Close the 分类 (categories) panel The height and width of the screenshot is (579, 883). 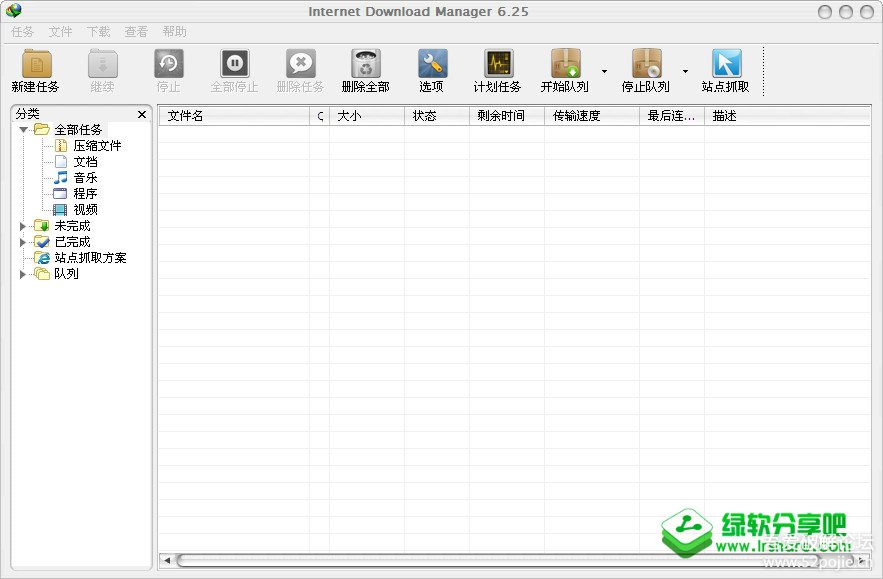(141, 114)
